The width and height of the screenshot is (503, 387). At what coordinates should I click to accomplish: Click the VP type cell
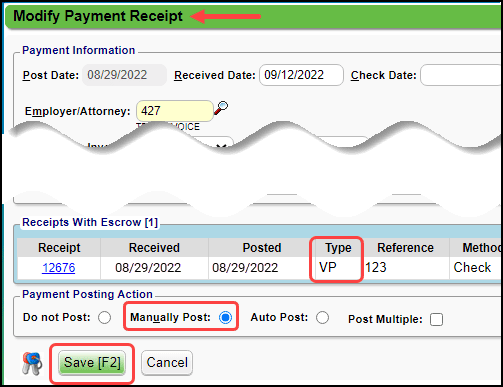click(338, 268)
